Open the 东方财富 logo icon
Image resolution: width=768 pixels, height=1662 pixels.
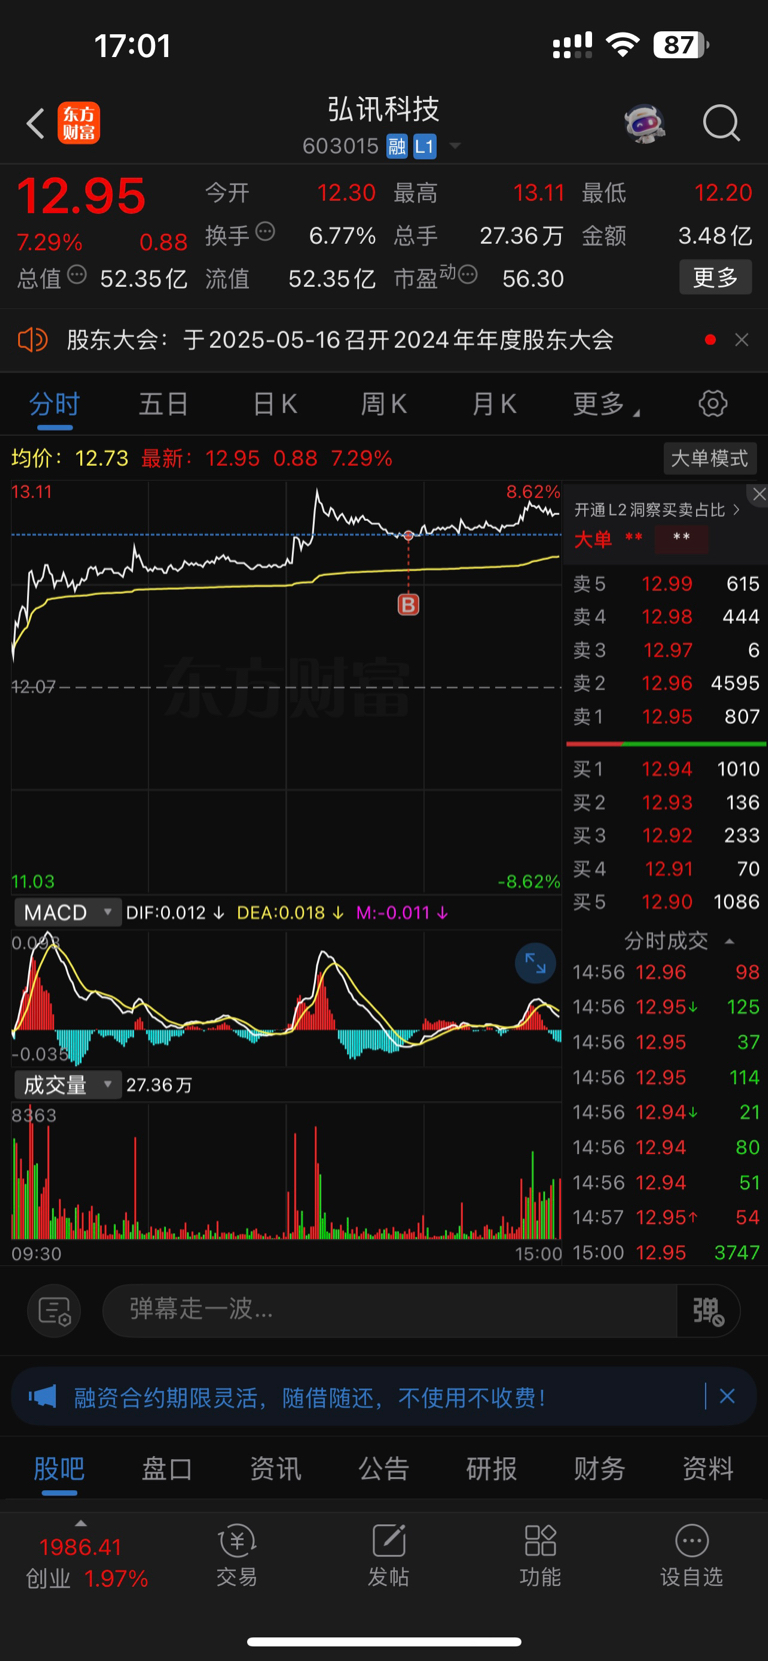click(x=79, y=123)
